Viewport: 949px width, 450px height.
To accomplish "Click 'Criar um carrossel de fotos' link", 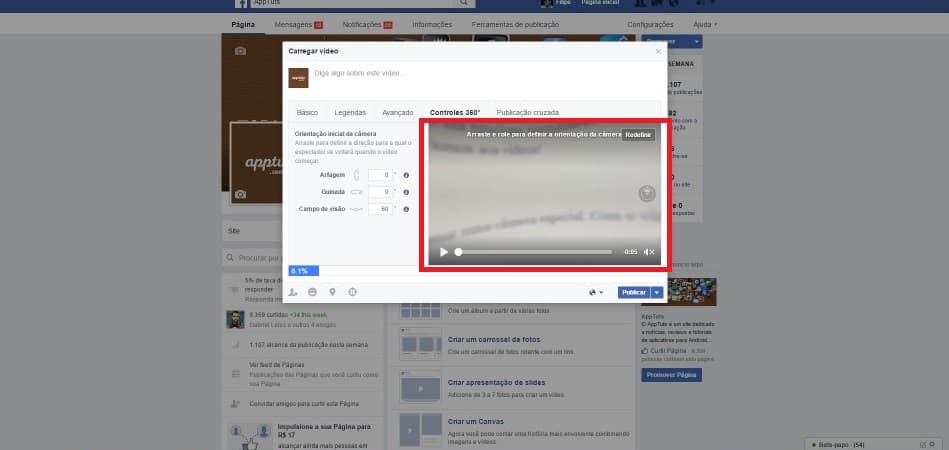I will tap(494, 340).
